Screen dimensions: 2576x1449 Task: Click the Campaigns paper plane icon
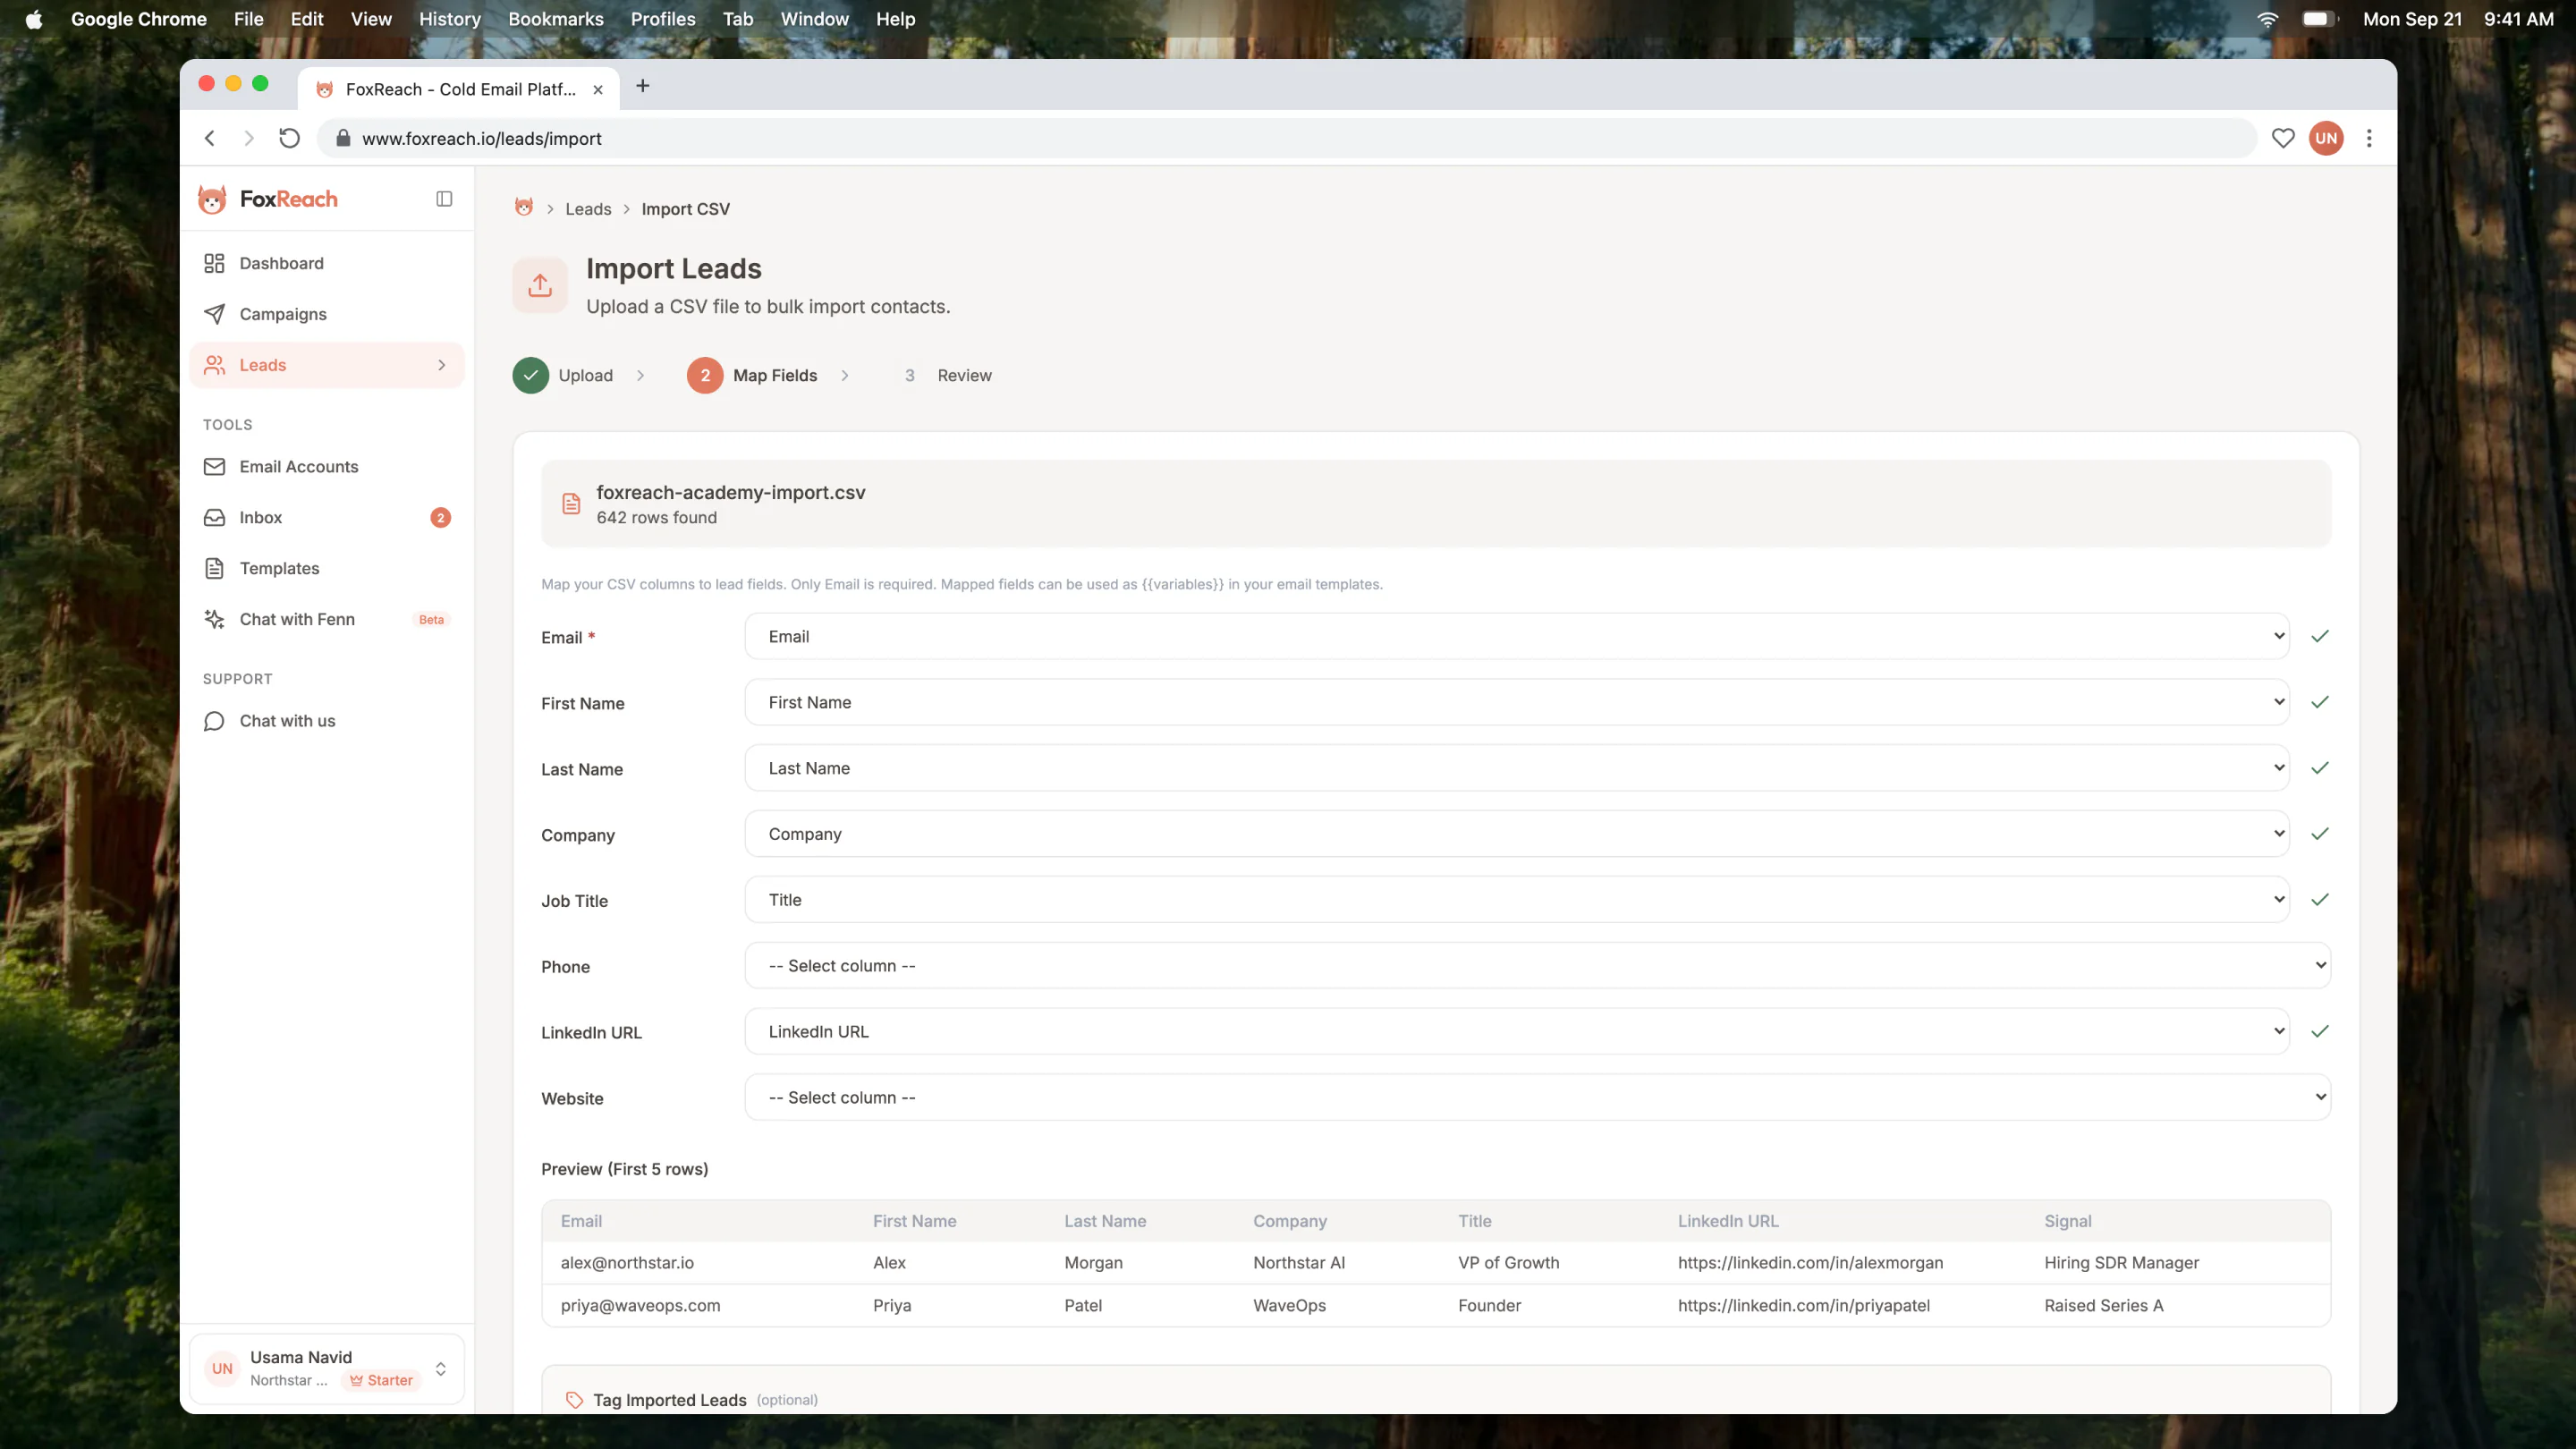coord(214,314)
